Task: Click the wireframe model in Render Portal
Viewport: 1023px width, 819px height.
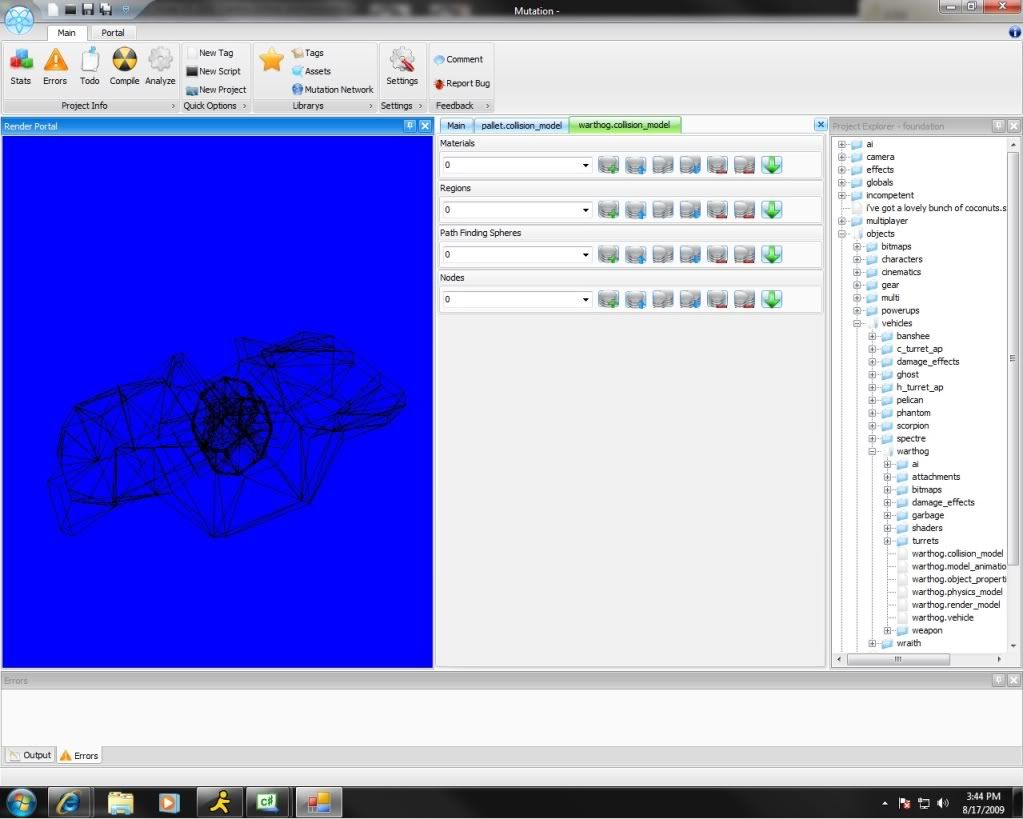Action: (228, 434)
